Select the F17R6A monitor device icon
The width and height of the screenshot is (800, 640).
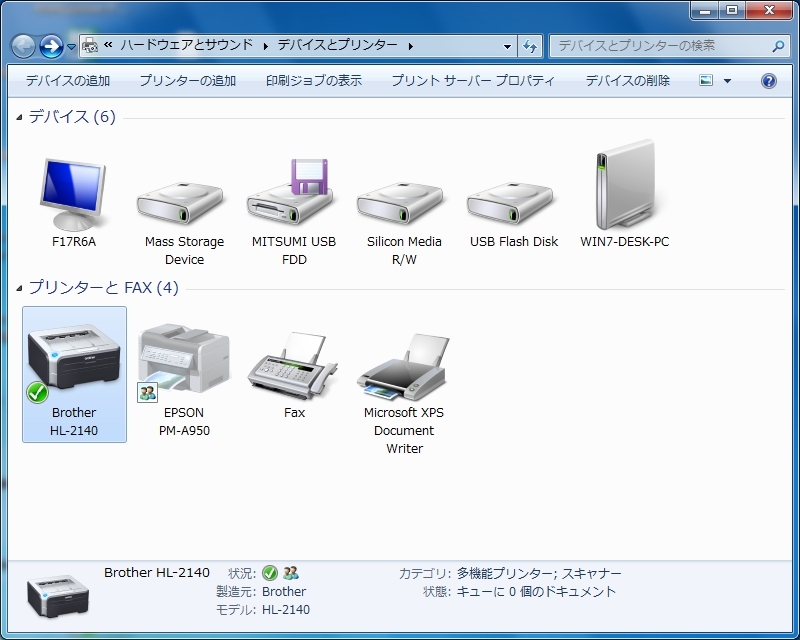pyautogui.click(x=73, y=194)
